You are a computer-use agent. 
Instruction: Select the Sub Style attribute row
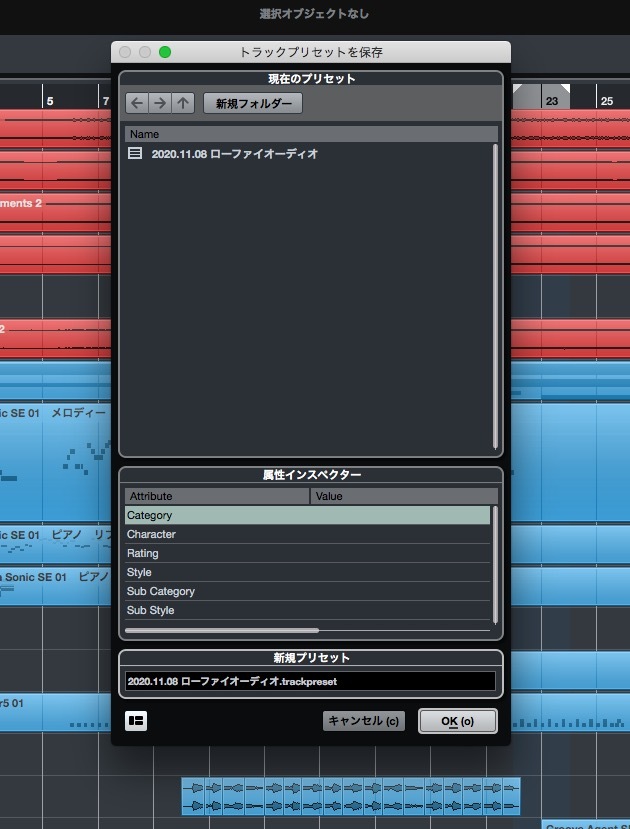pyautogui.click(x=307, y=610)
